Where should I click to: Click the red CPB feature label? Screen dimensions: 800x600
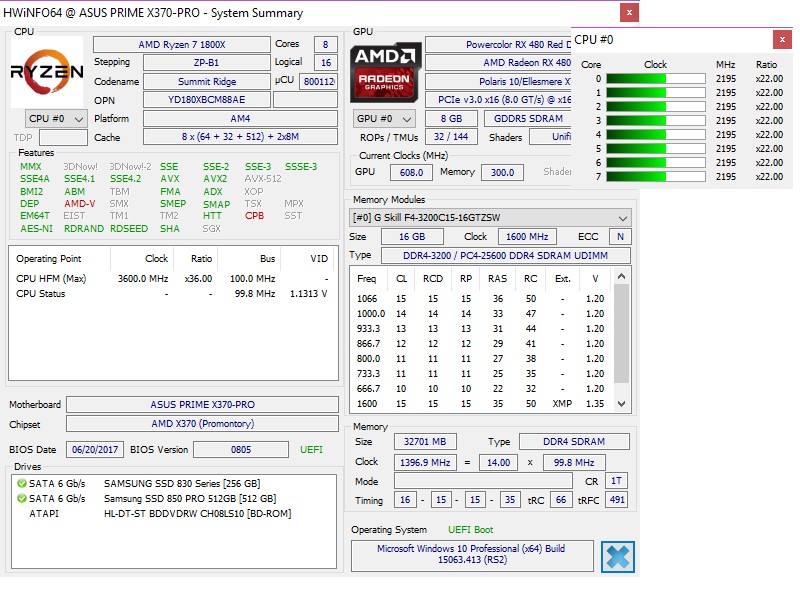[x=254, y=216]
